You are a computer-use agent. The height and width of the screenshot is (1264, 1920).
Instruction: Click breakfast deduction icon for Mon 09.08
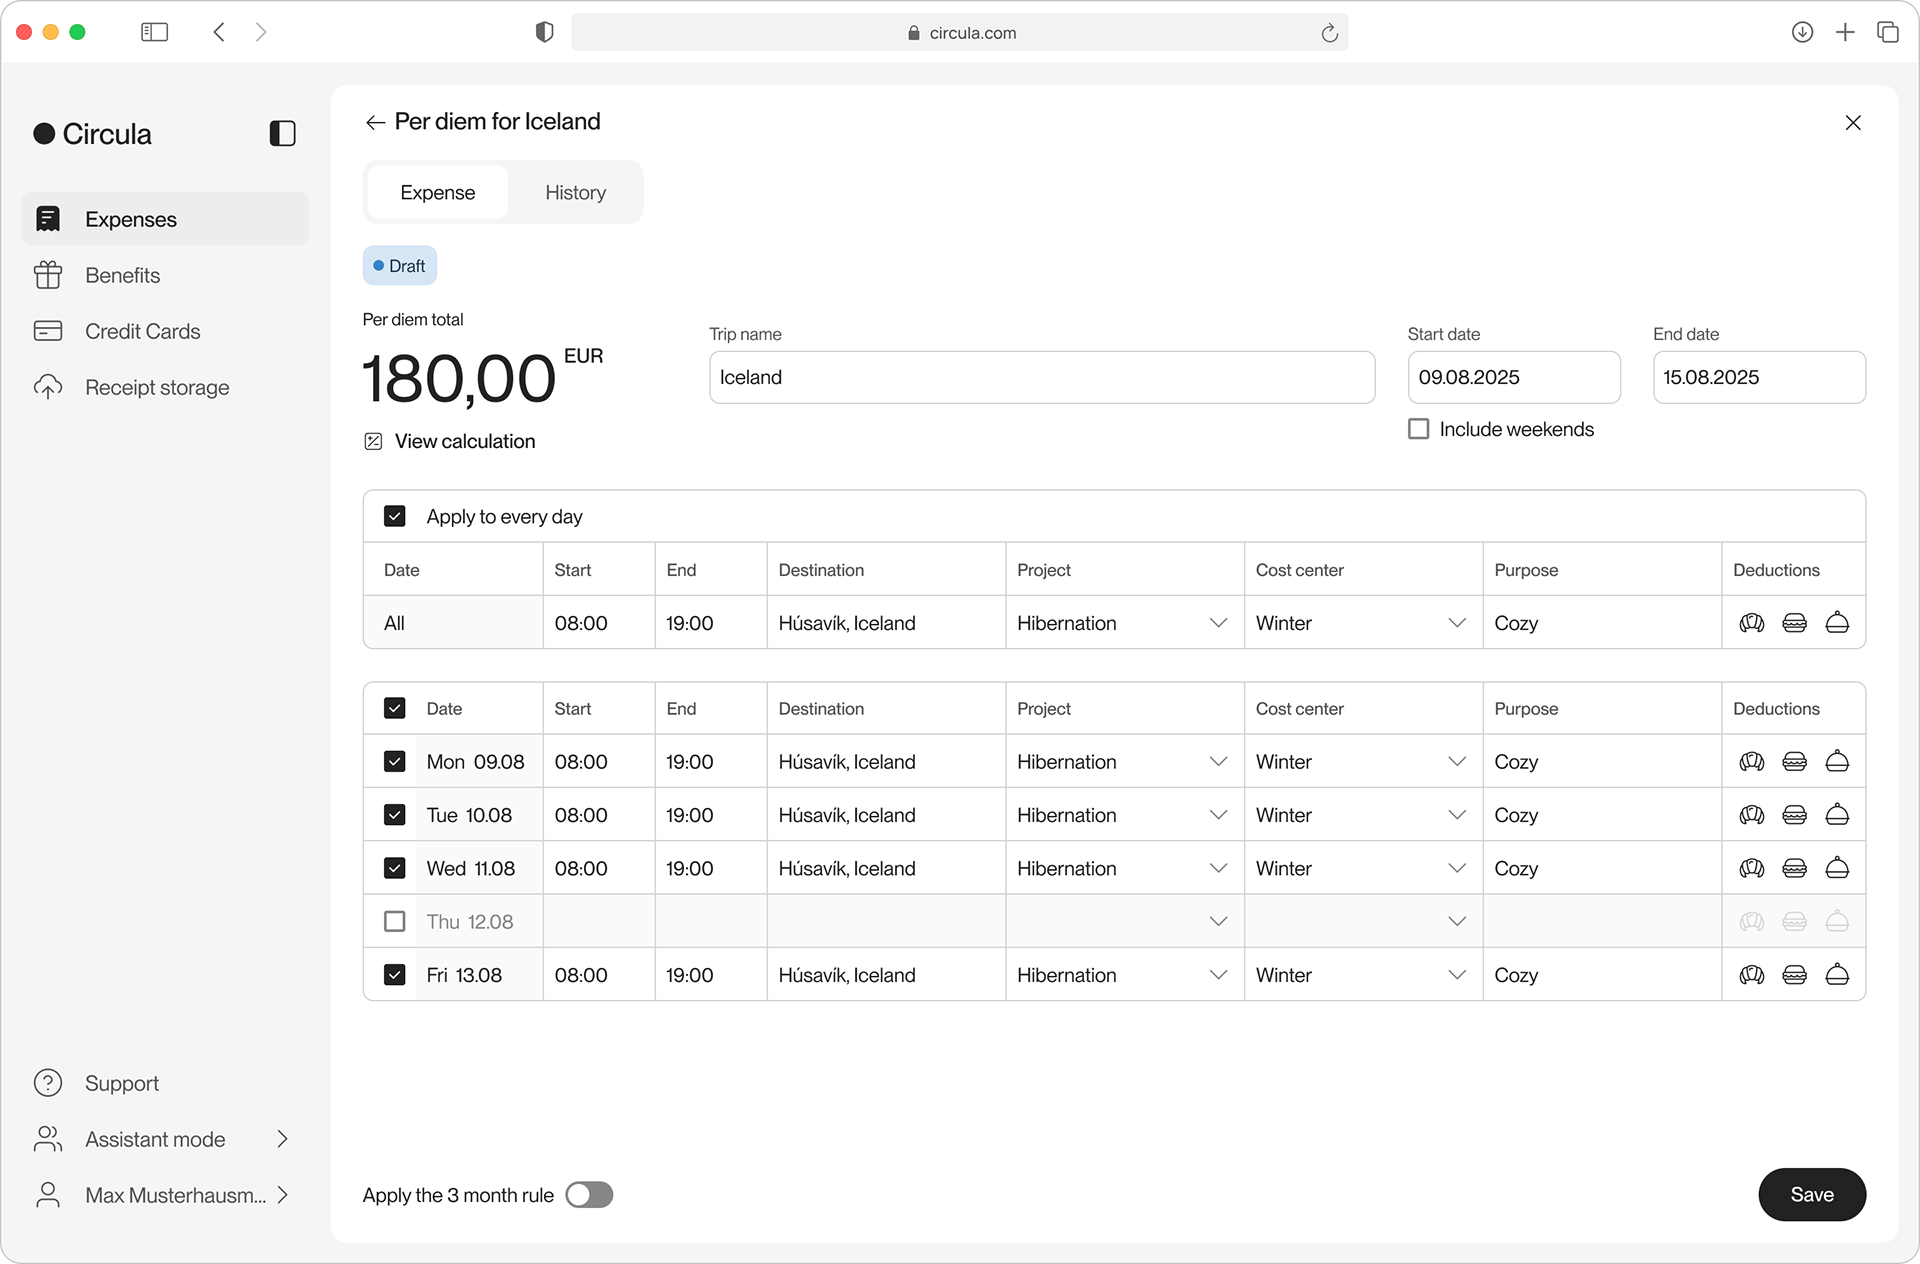pyautogui.click(x=1752, y=762)
